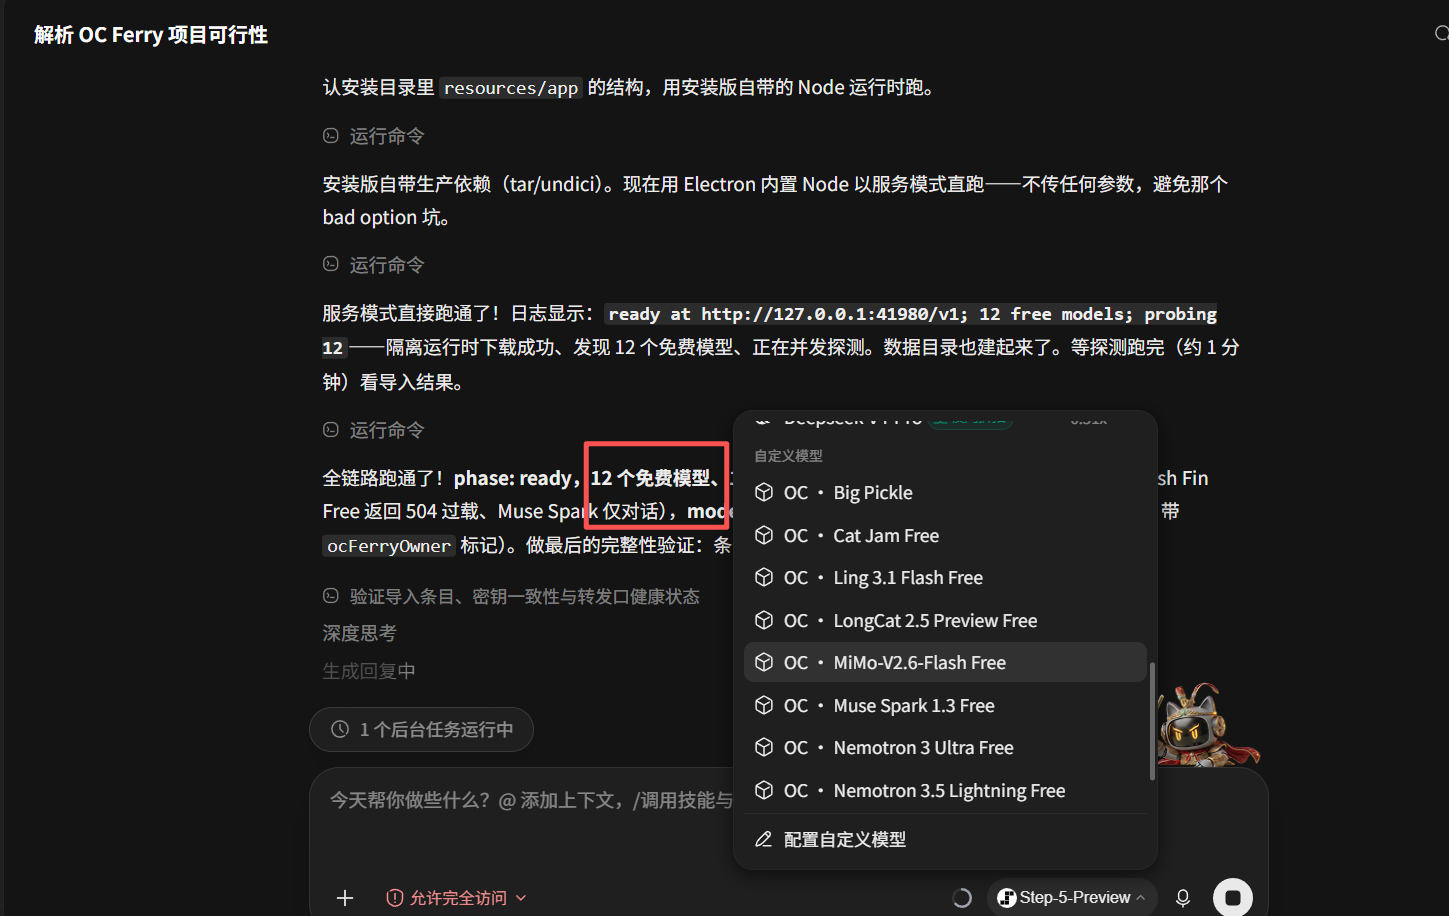Screen dimensions: 1449x916
Task: Expand the 验证导入条目 step details
Action: point(511,596)
